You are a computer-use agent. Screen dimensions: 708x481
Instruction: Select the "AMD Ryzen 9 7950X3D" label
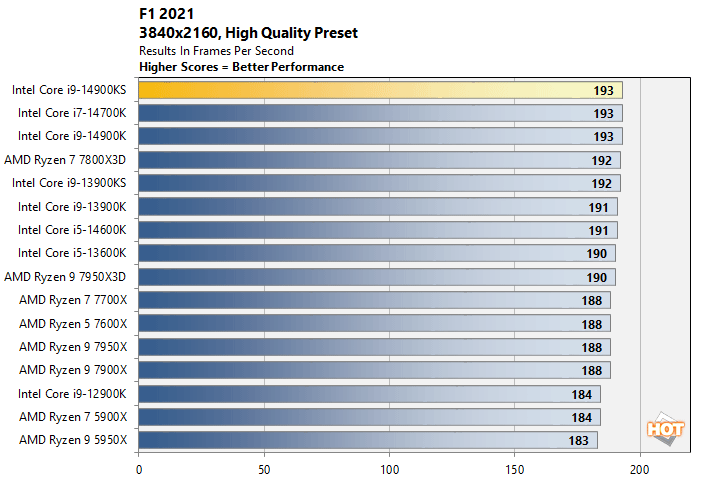(x=65, y=277)
